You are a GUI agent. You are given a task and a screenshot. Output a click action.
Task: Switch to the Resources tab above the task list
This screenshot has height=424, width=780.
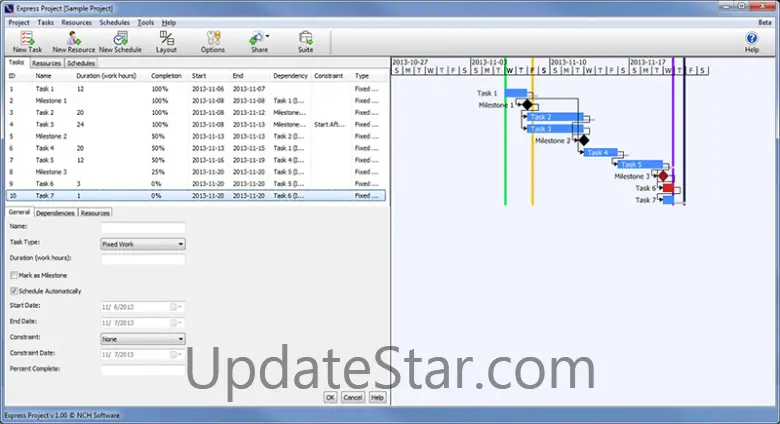click(46, 63)
